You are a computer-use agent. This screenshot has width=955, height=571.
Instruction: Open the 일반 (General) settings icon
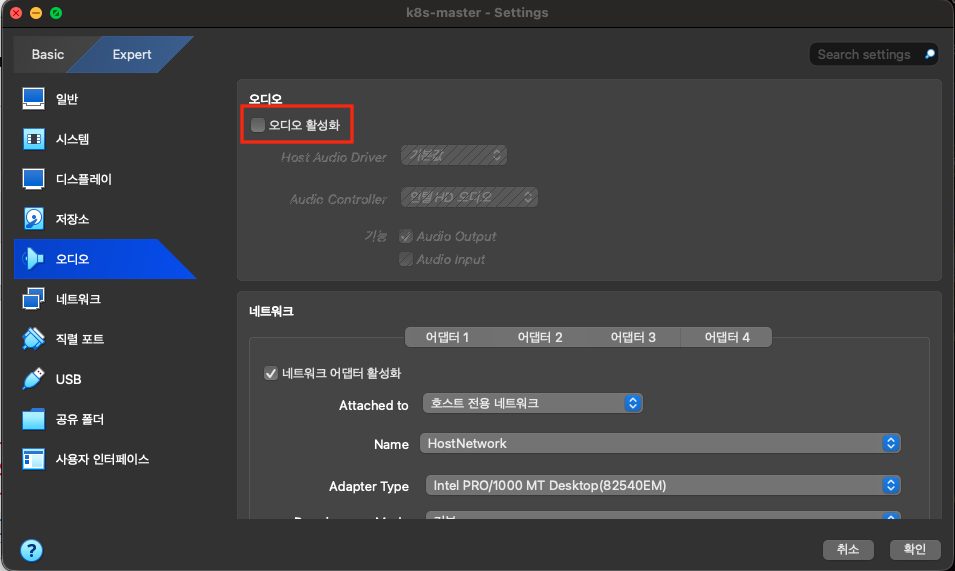tap(33, 99)
